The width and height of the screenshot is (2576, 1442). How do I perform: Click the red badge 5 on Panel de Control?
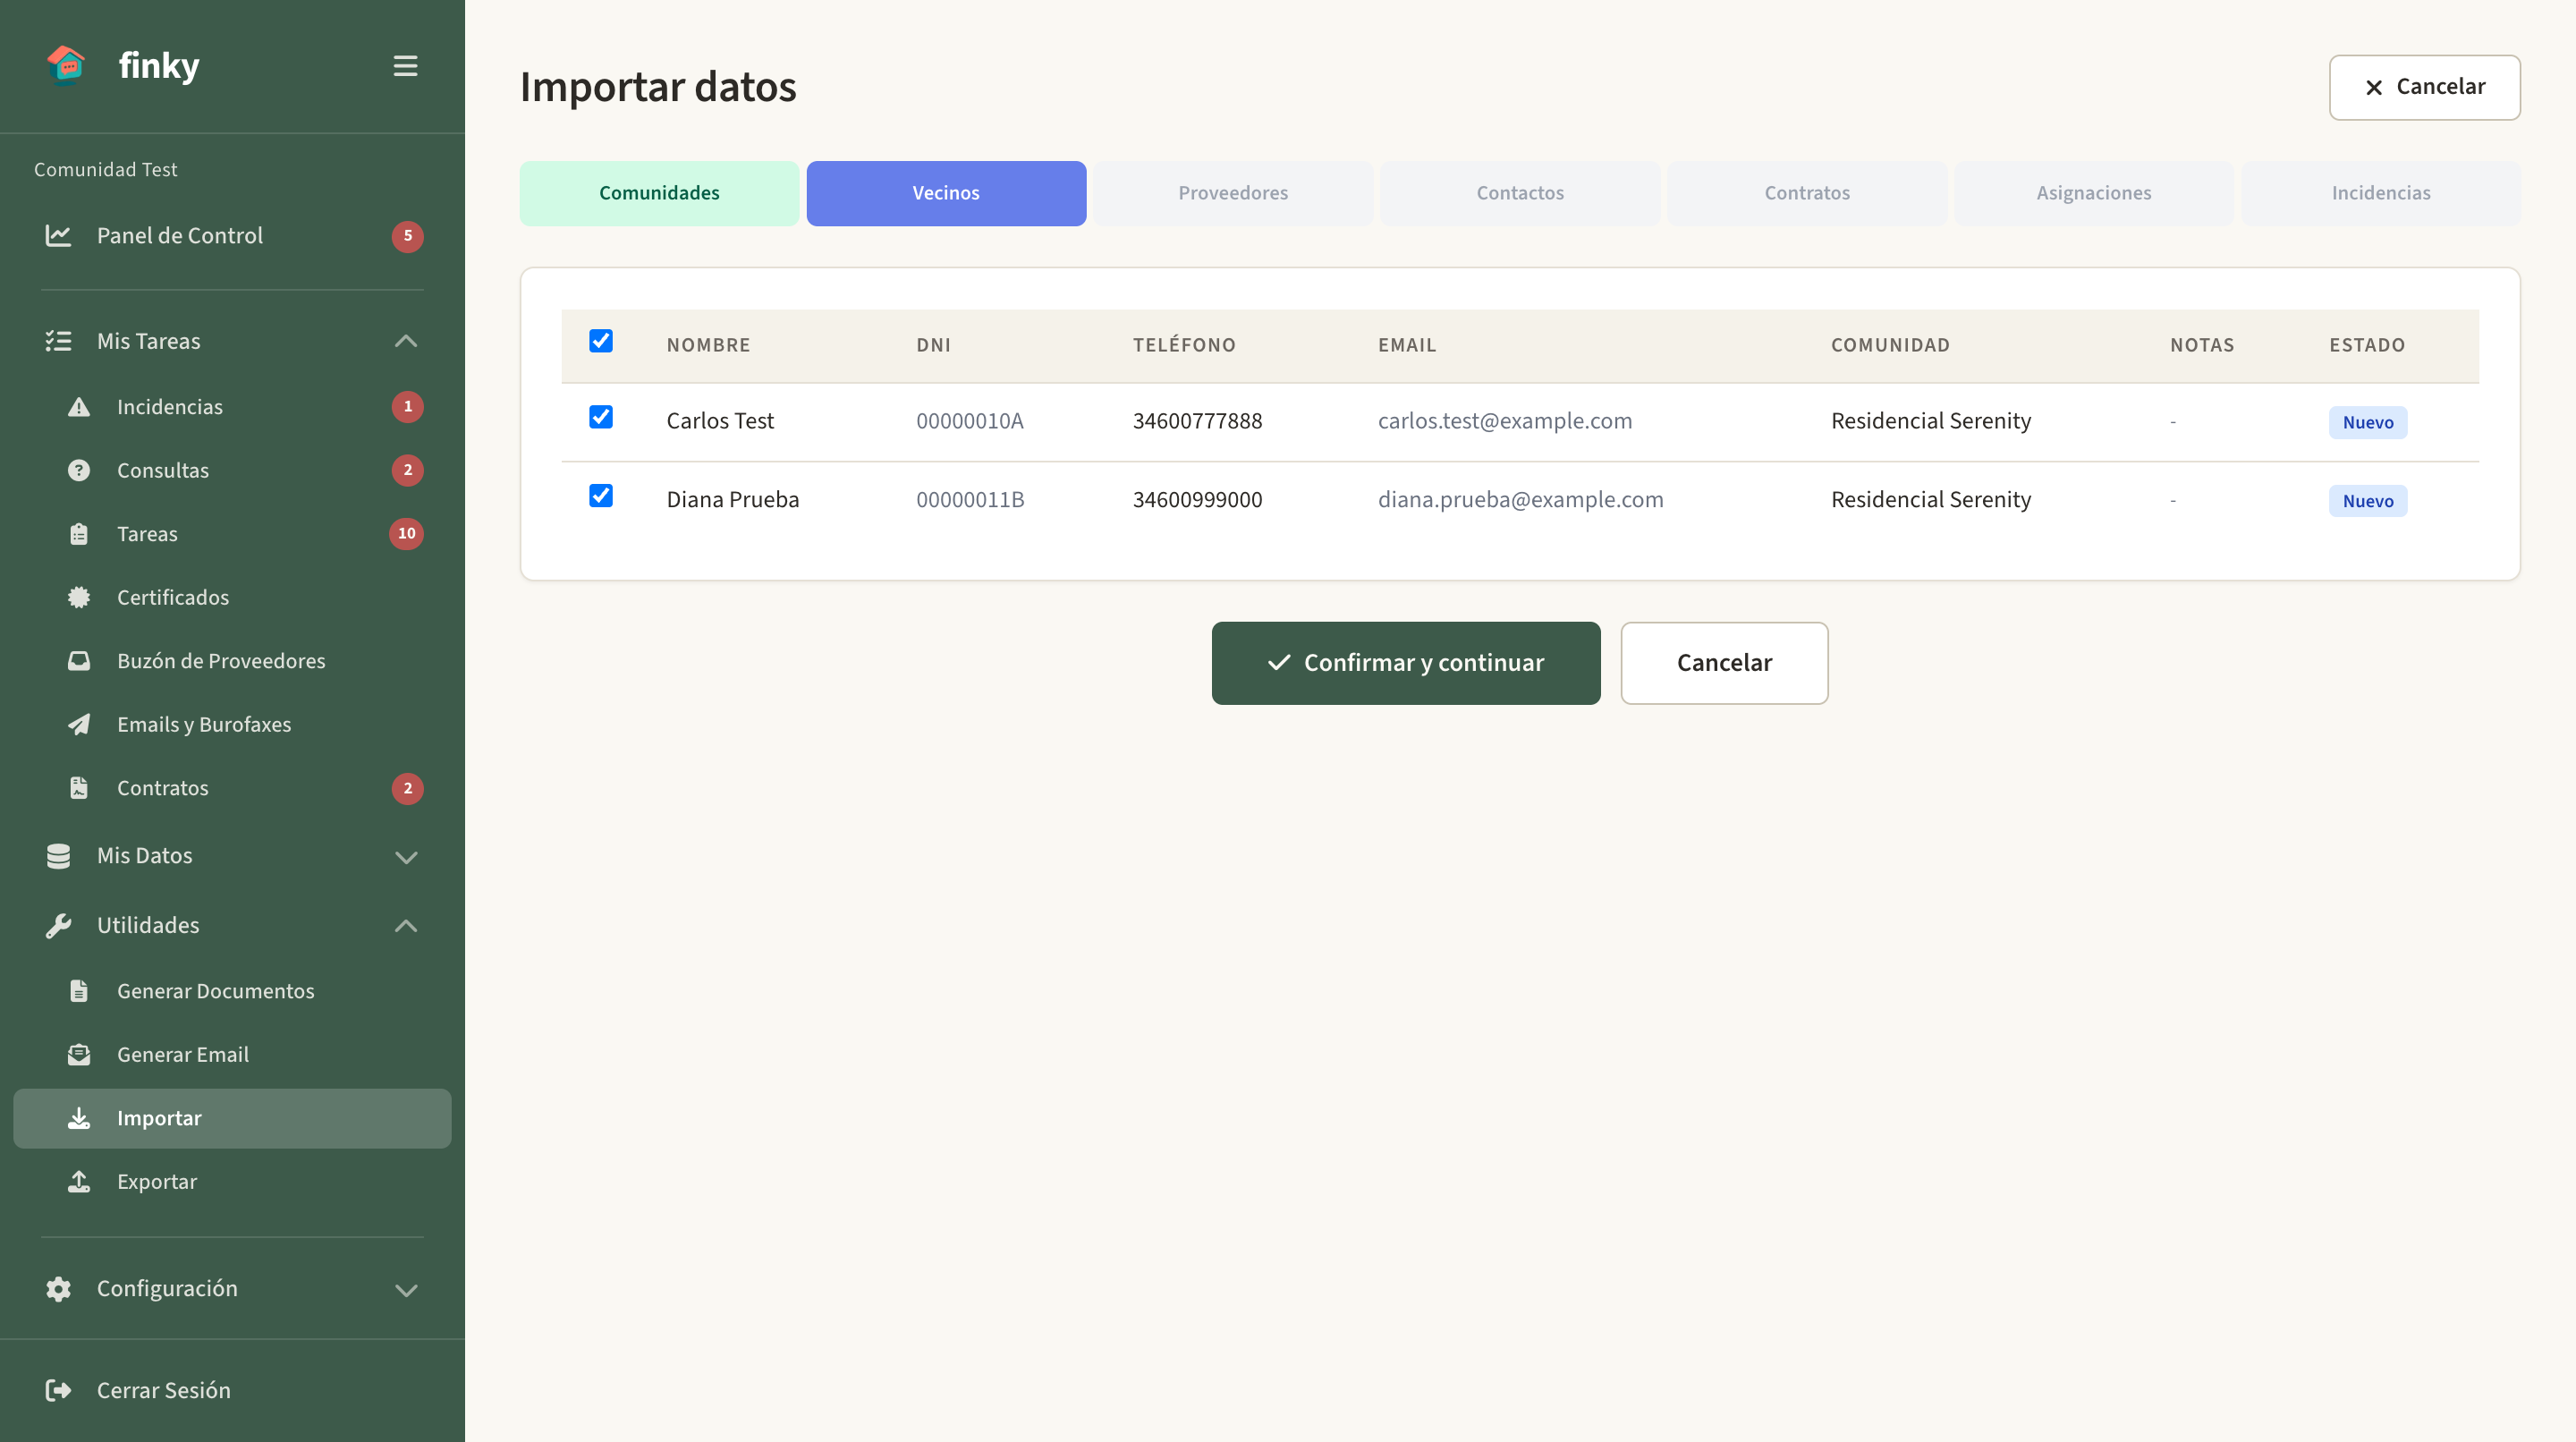pyautogui.click(x=407, y=236)
